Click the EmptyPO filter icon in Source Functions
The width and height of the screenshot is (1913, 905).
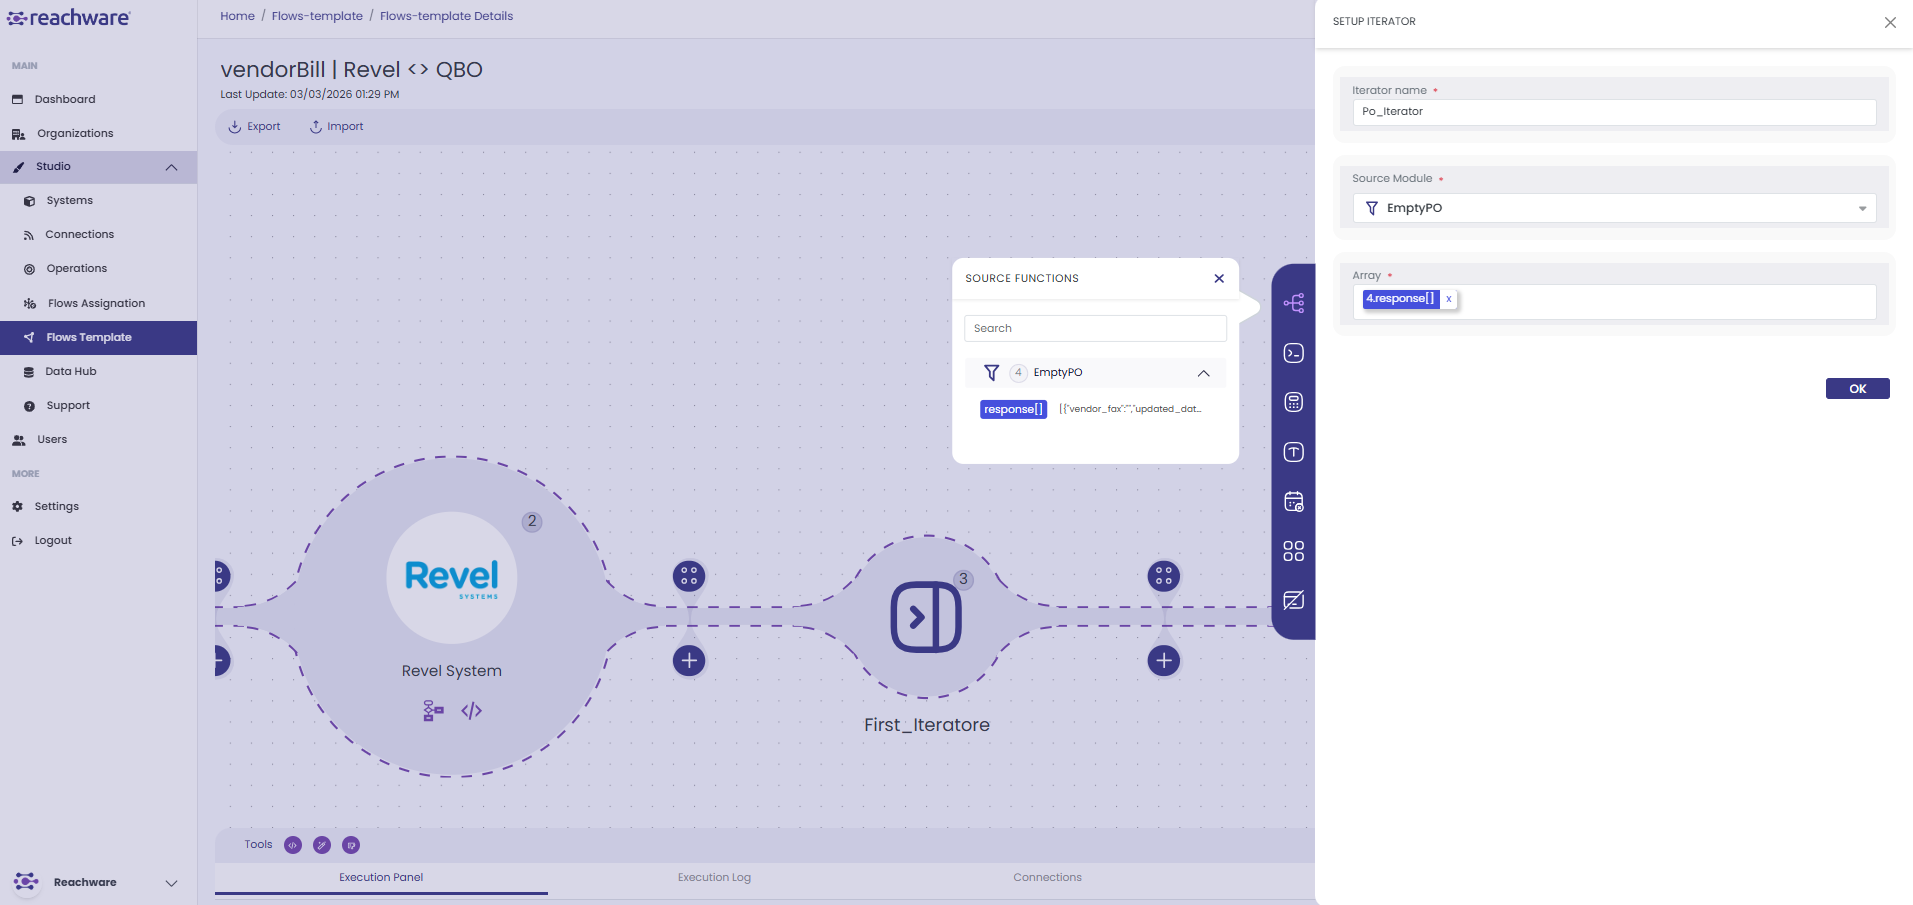tap(991, 373)
